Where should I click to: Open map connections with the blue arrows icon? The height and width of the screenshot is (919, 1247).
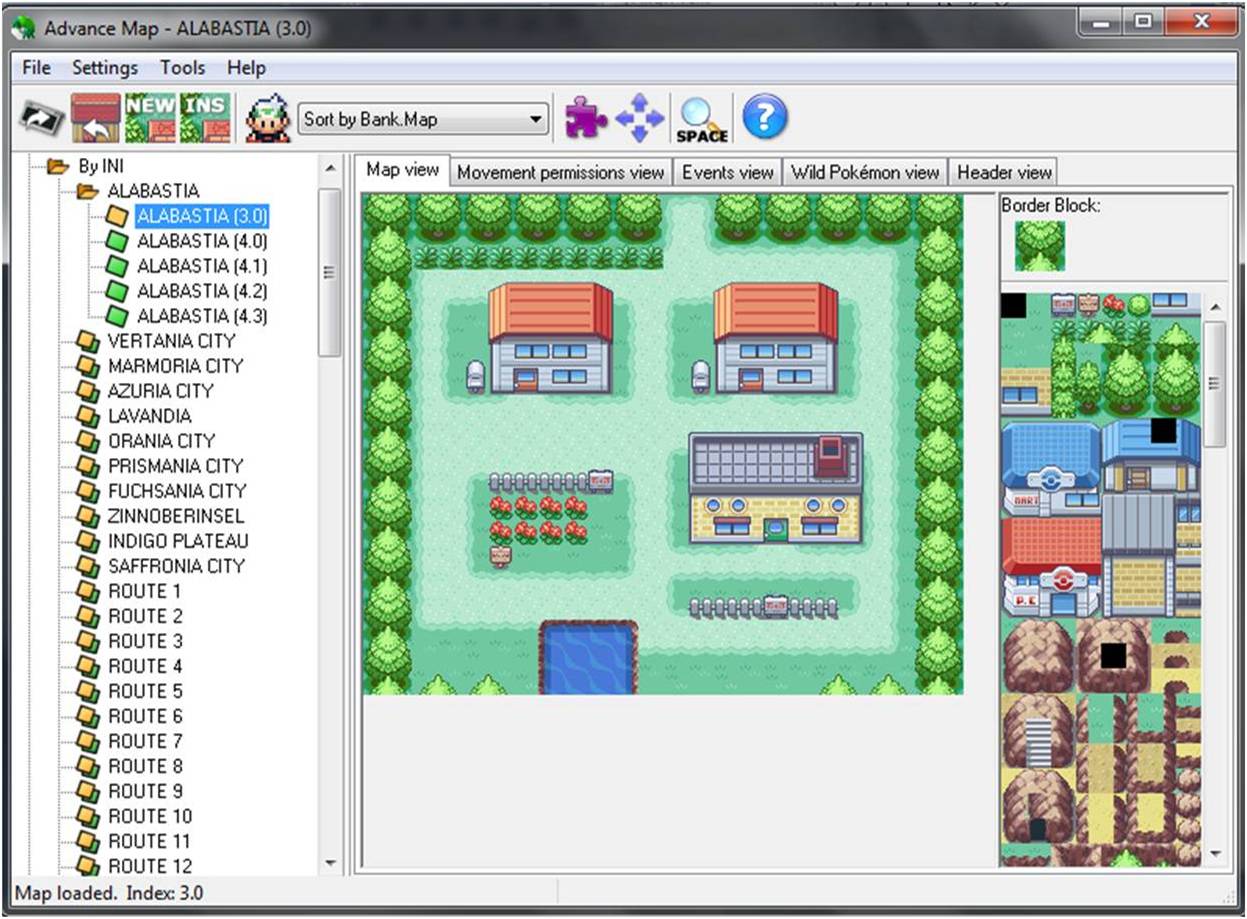pos(639,118)
